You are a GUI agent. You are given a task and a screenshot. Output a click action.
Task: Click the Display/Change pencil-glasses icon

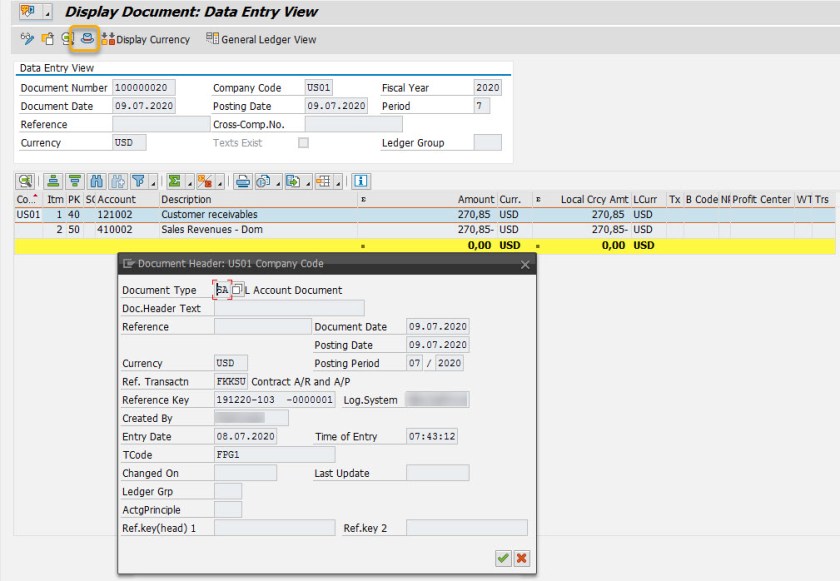pos(27,39)
